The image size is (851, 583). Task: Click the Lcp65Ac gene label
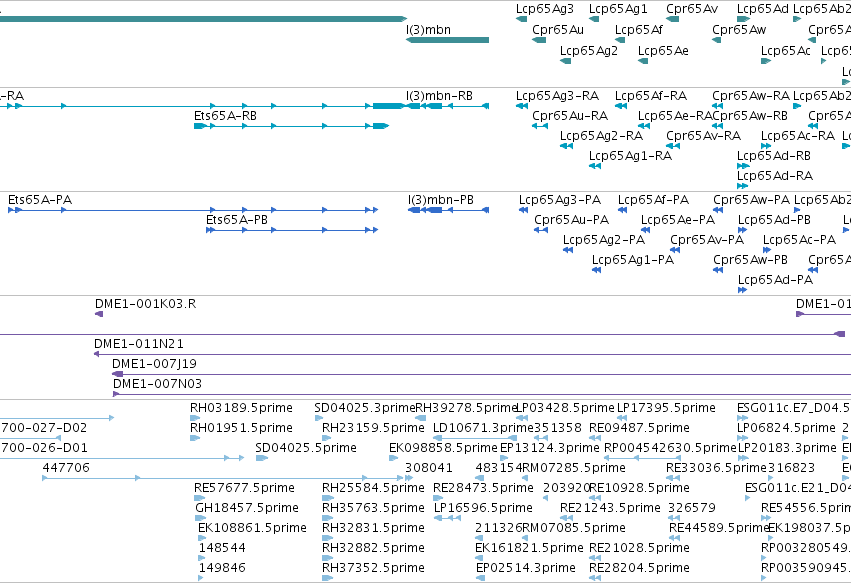pyautogui.click(x=786, y=50)
